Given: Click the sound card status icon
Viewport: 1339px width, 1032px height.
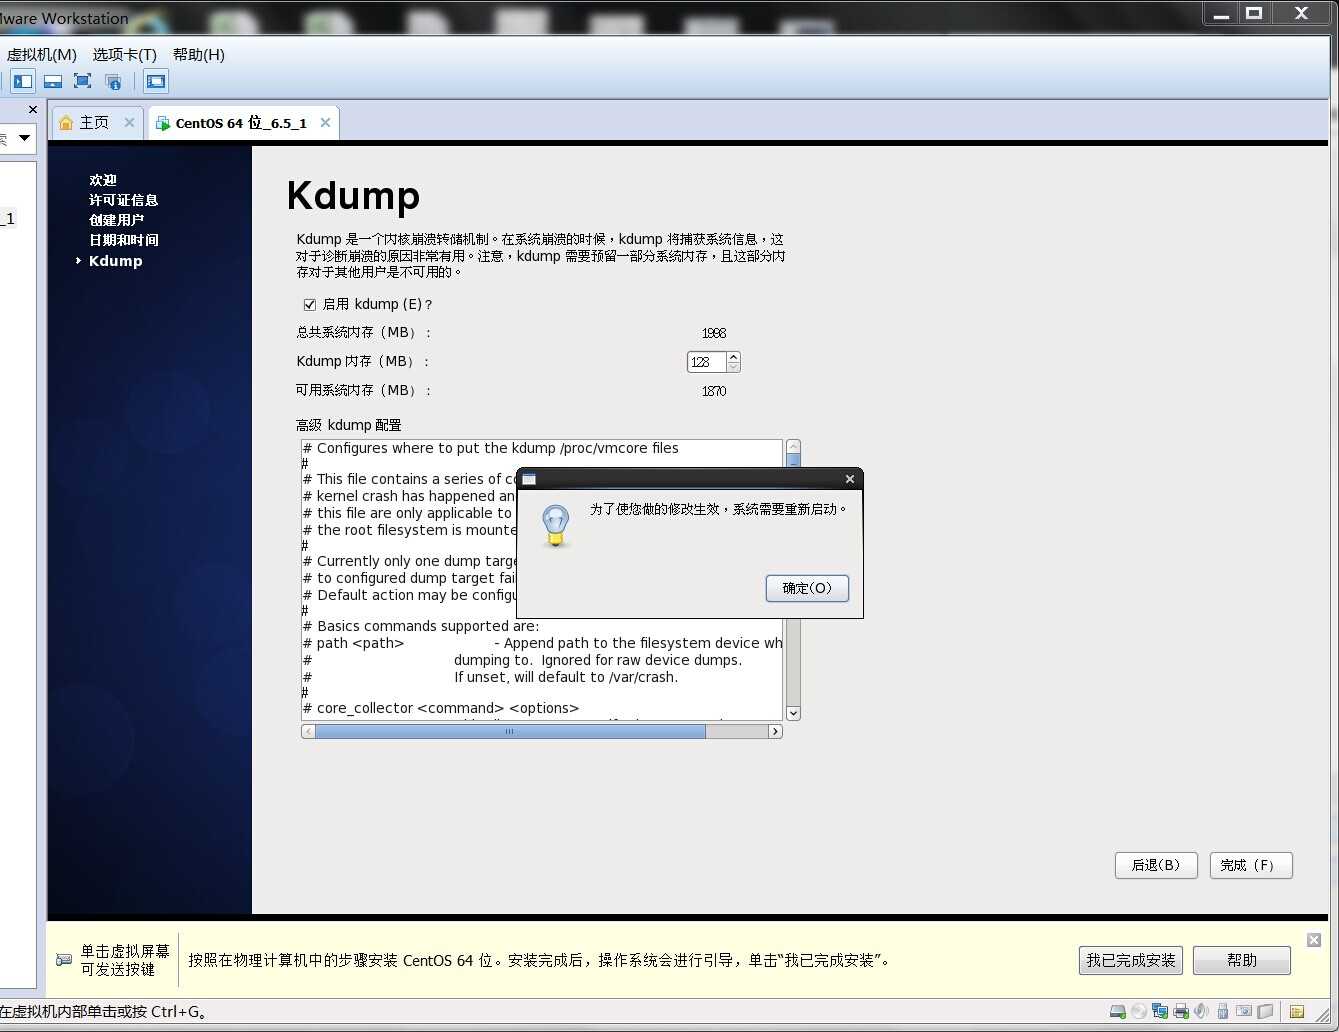Looking at the screenshot, I should point(1201,1011).
